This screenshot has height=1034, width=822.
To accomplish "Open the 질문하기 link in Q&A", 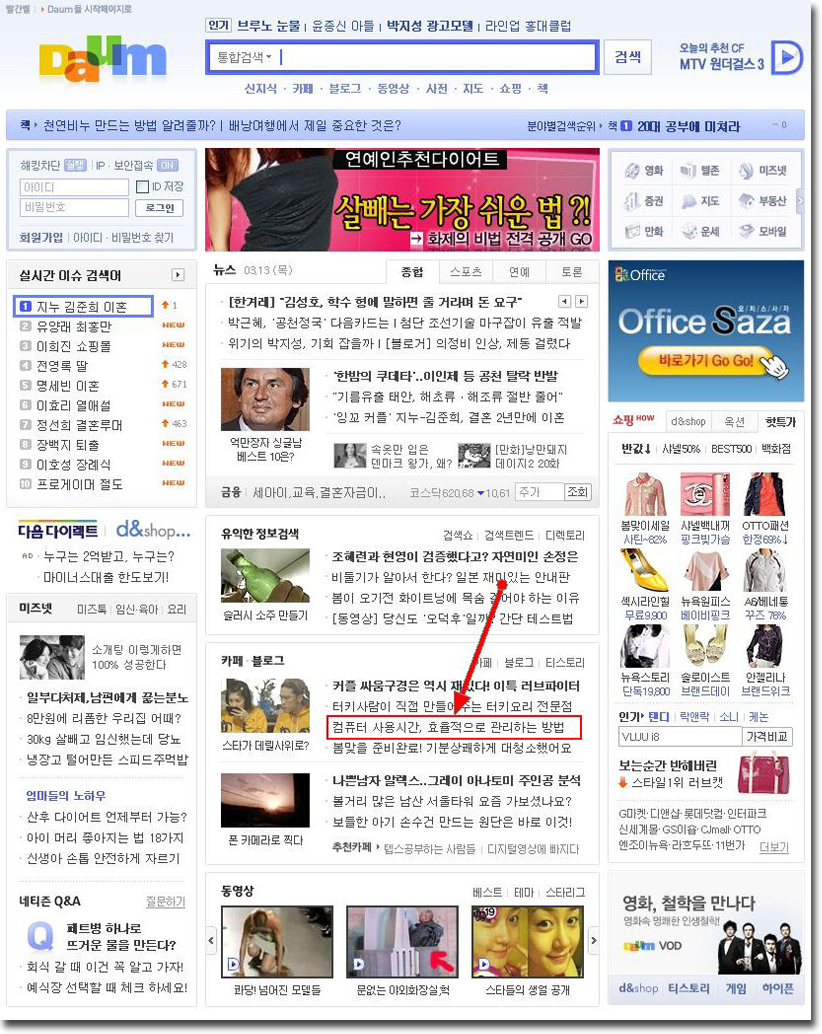I will pyautogui.click(x=165, y=901).
